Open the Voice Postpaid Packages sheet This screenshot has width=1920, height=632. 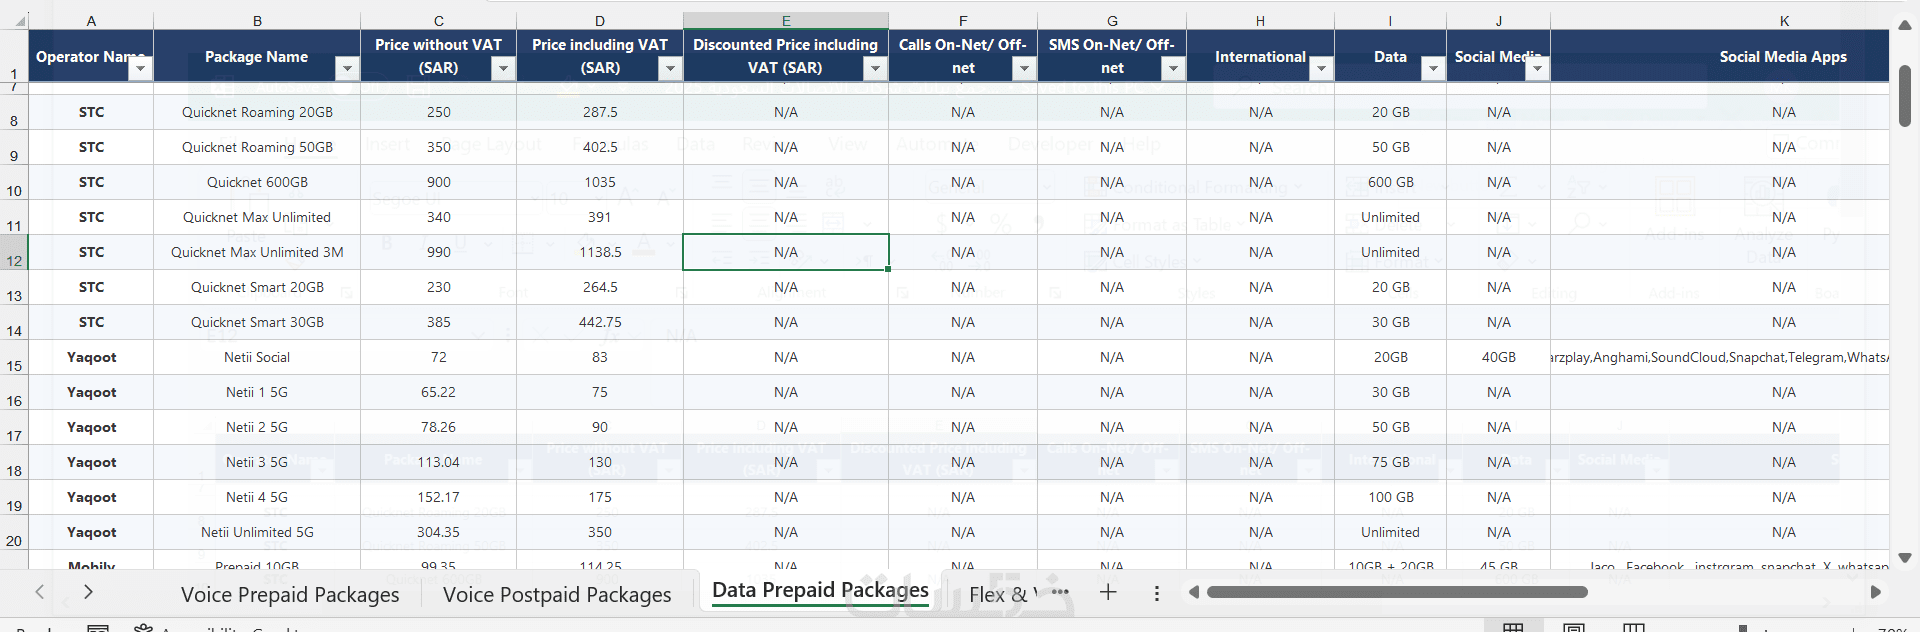(557, 595)
